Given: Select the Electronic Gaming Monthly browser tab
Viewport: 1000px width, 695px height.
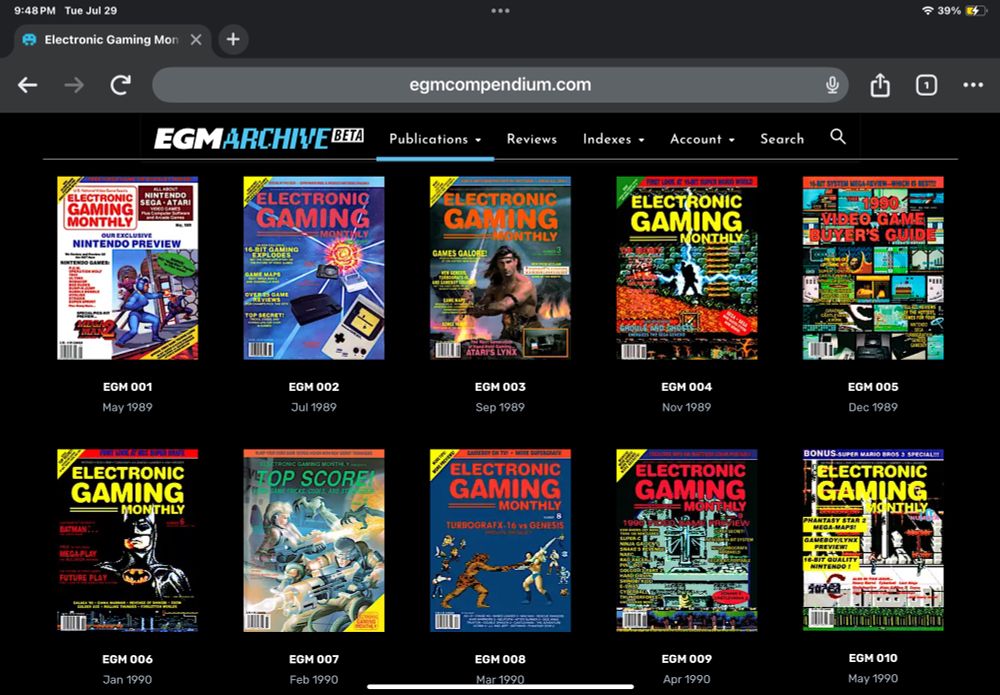Looking at the screenshot, I should pos(111,40).
